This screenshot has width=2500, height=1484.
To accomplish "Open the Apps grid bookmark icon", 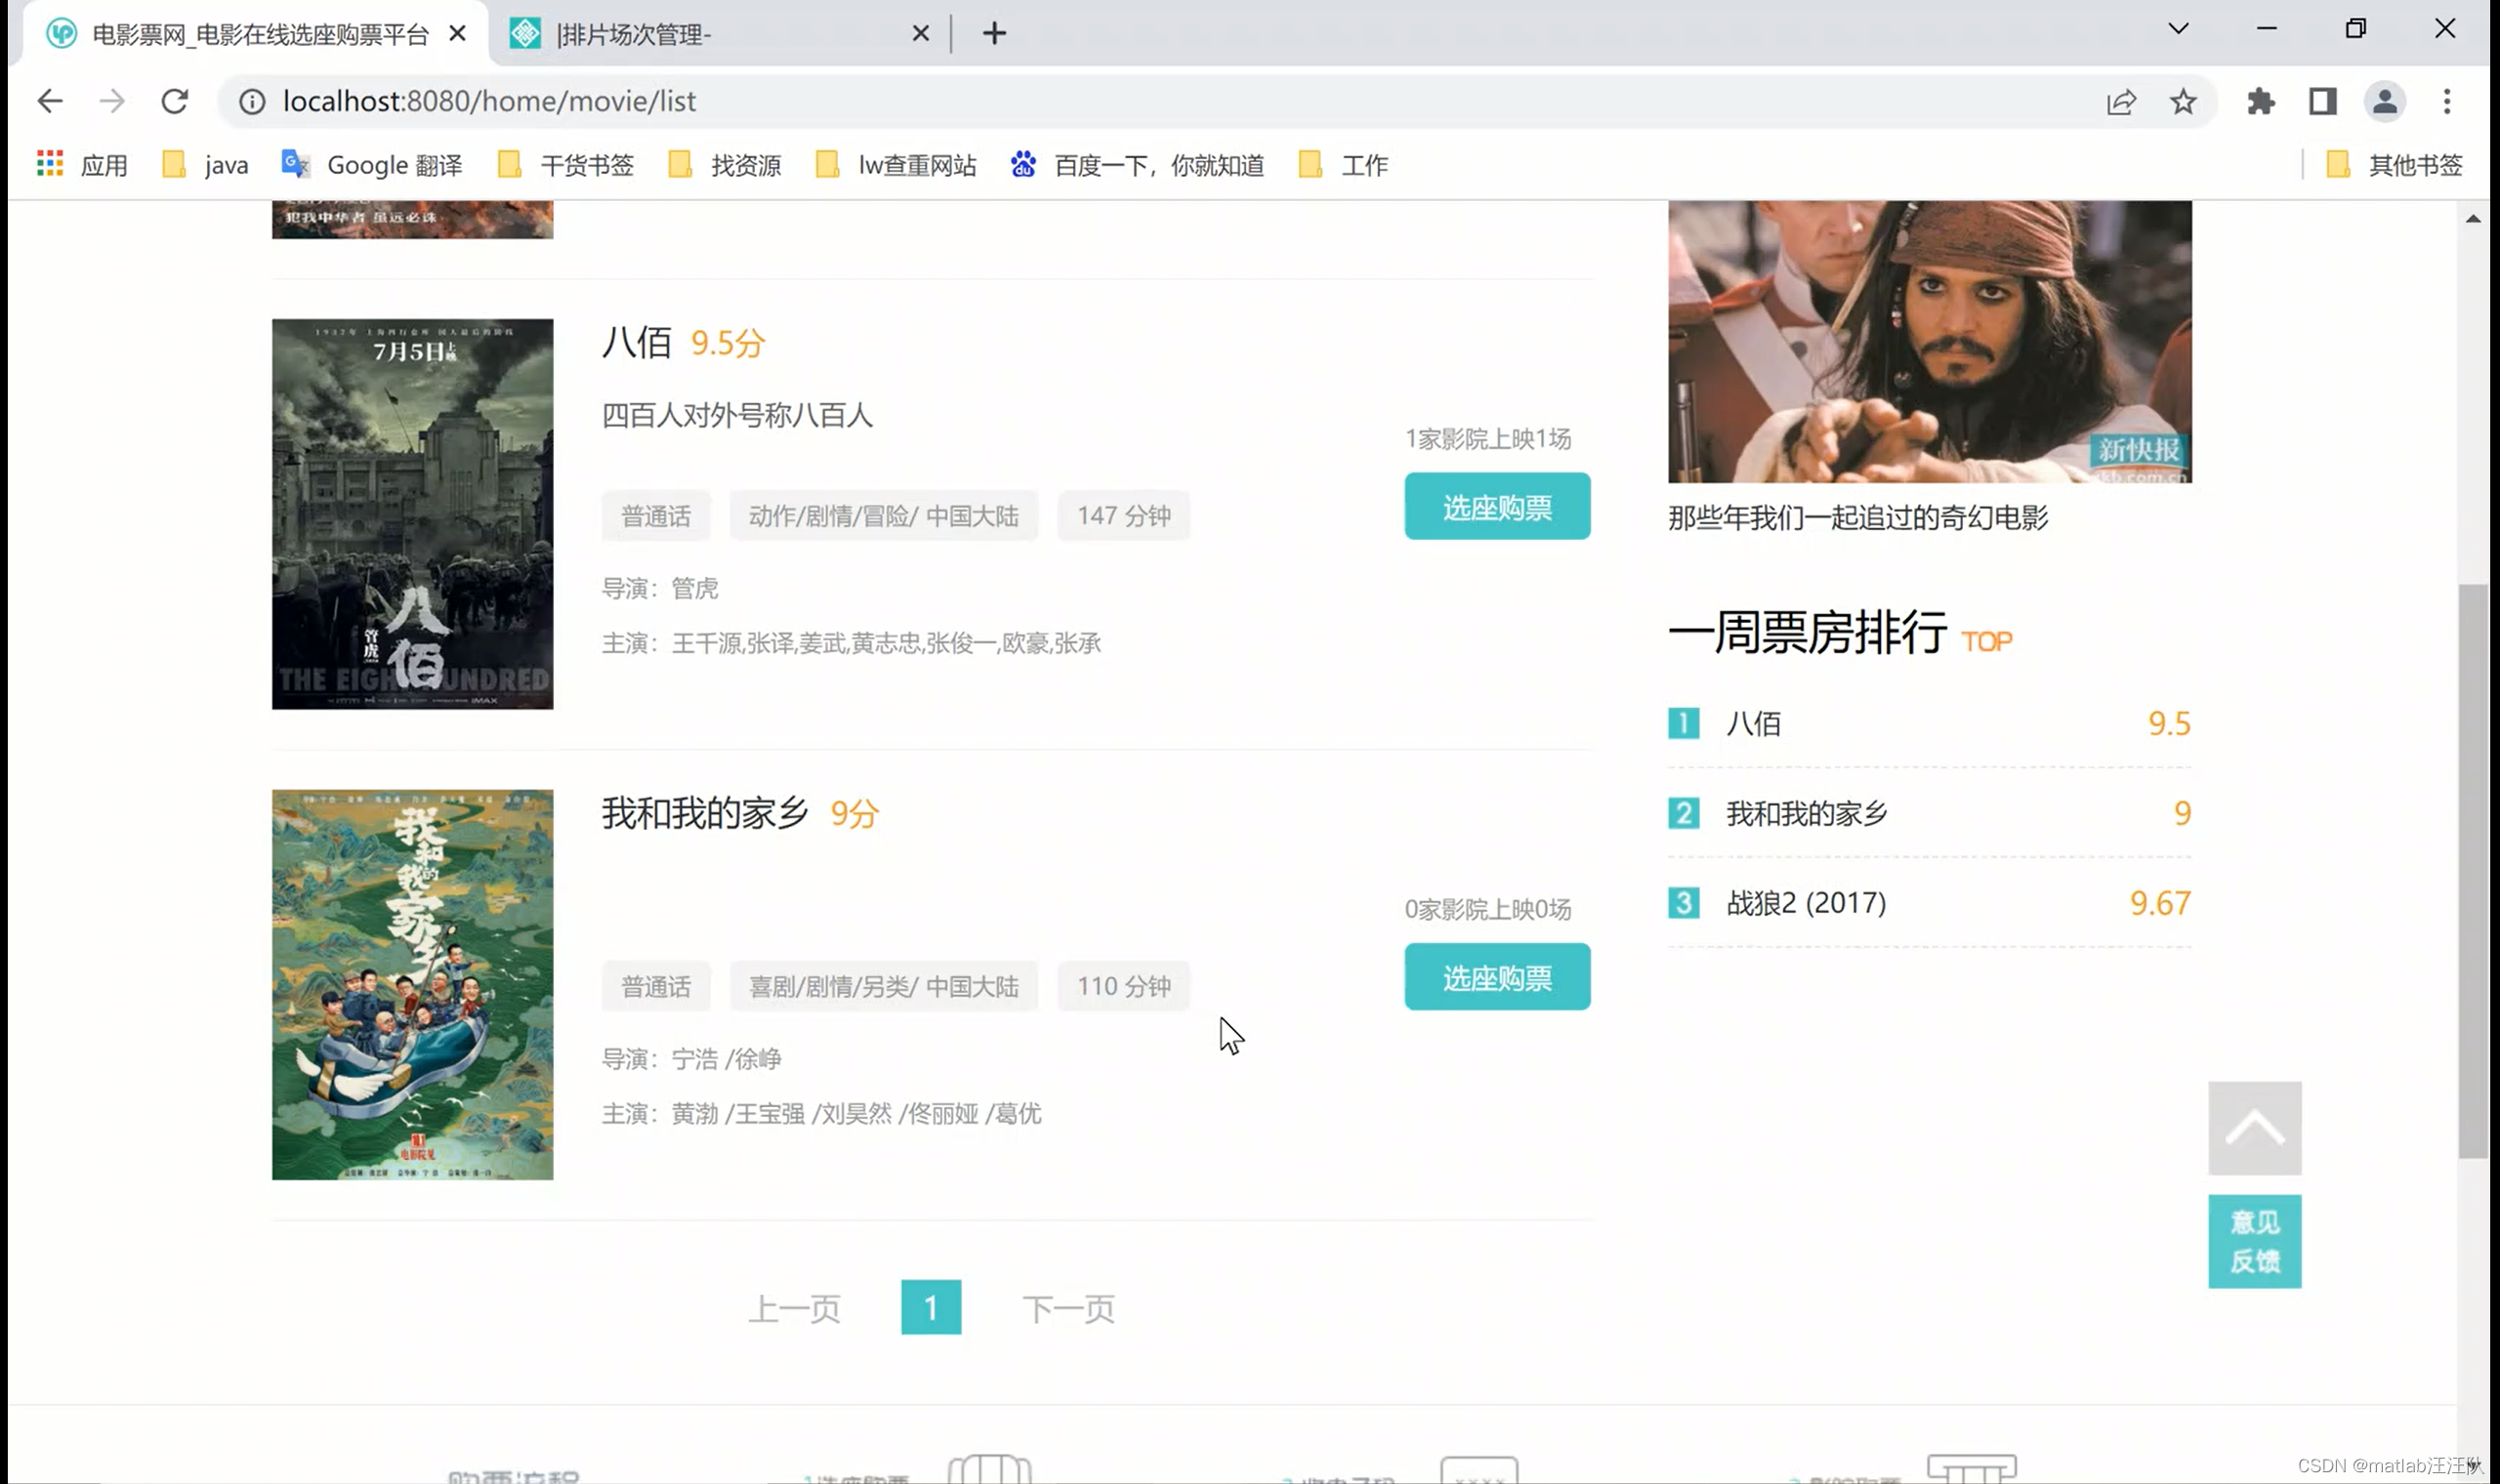I will point(49,164).
